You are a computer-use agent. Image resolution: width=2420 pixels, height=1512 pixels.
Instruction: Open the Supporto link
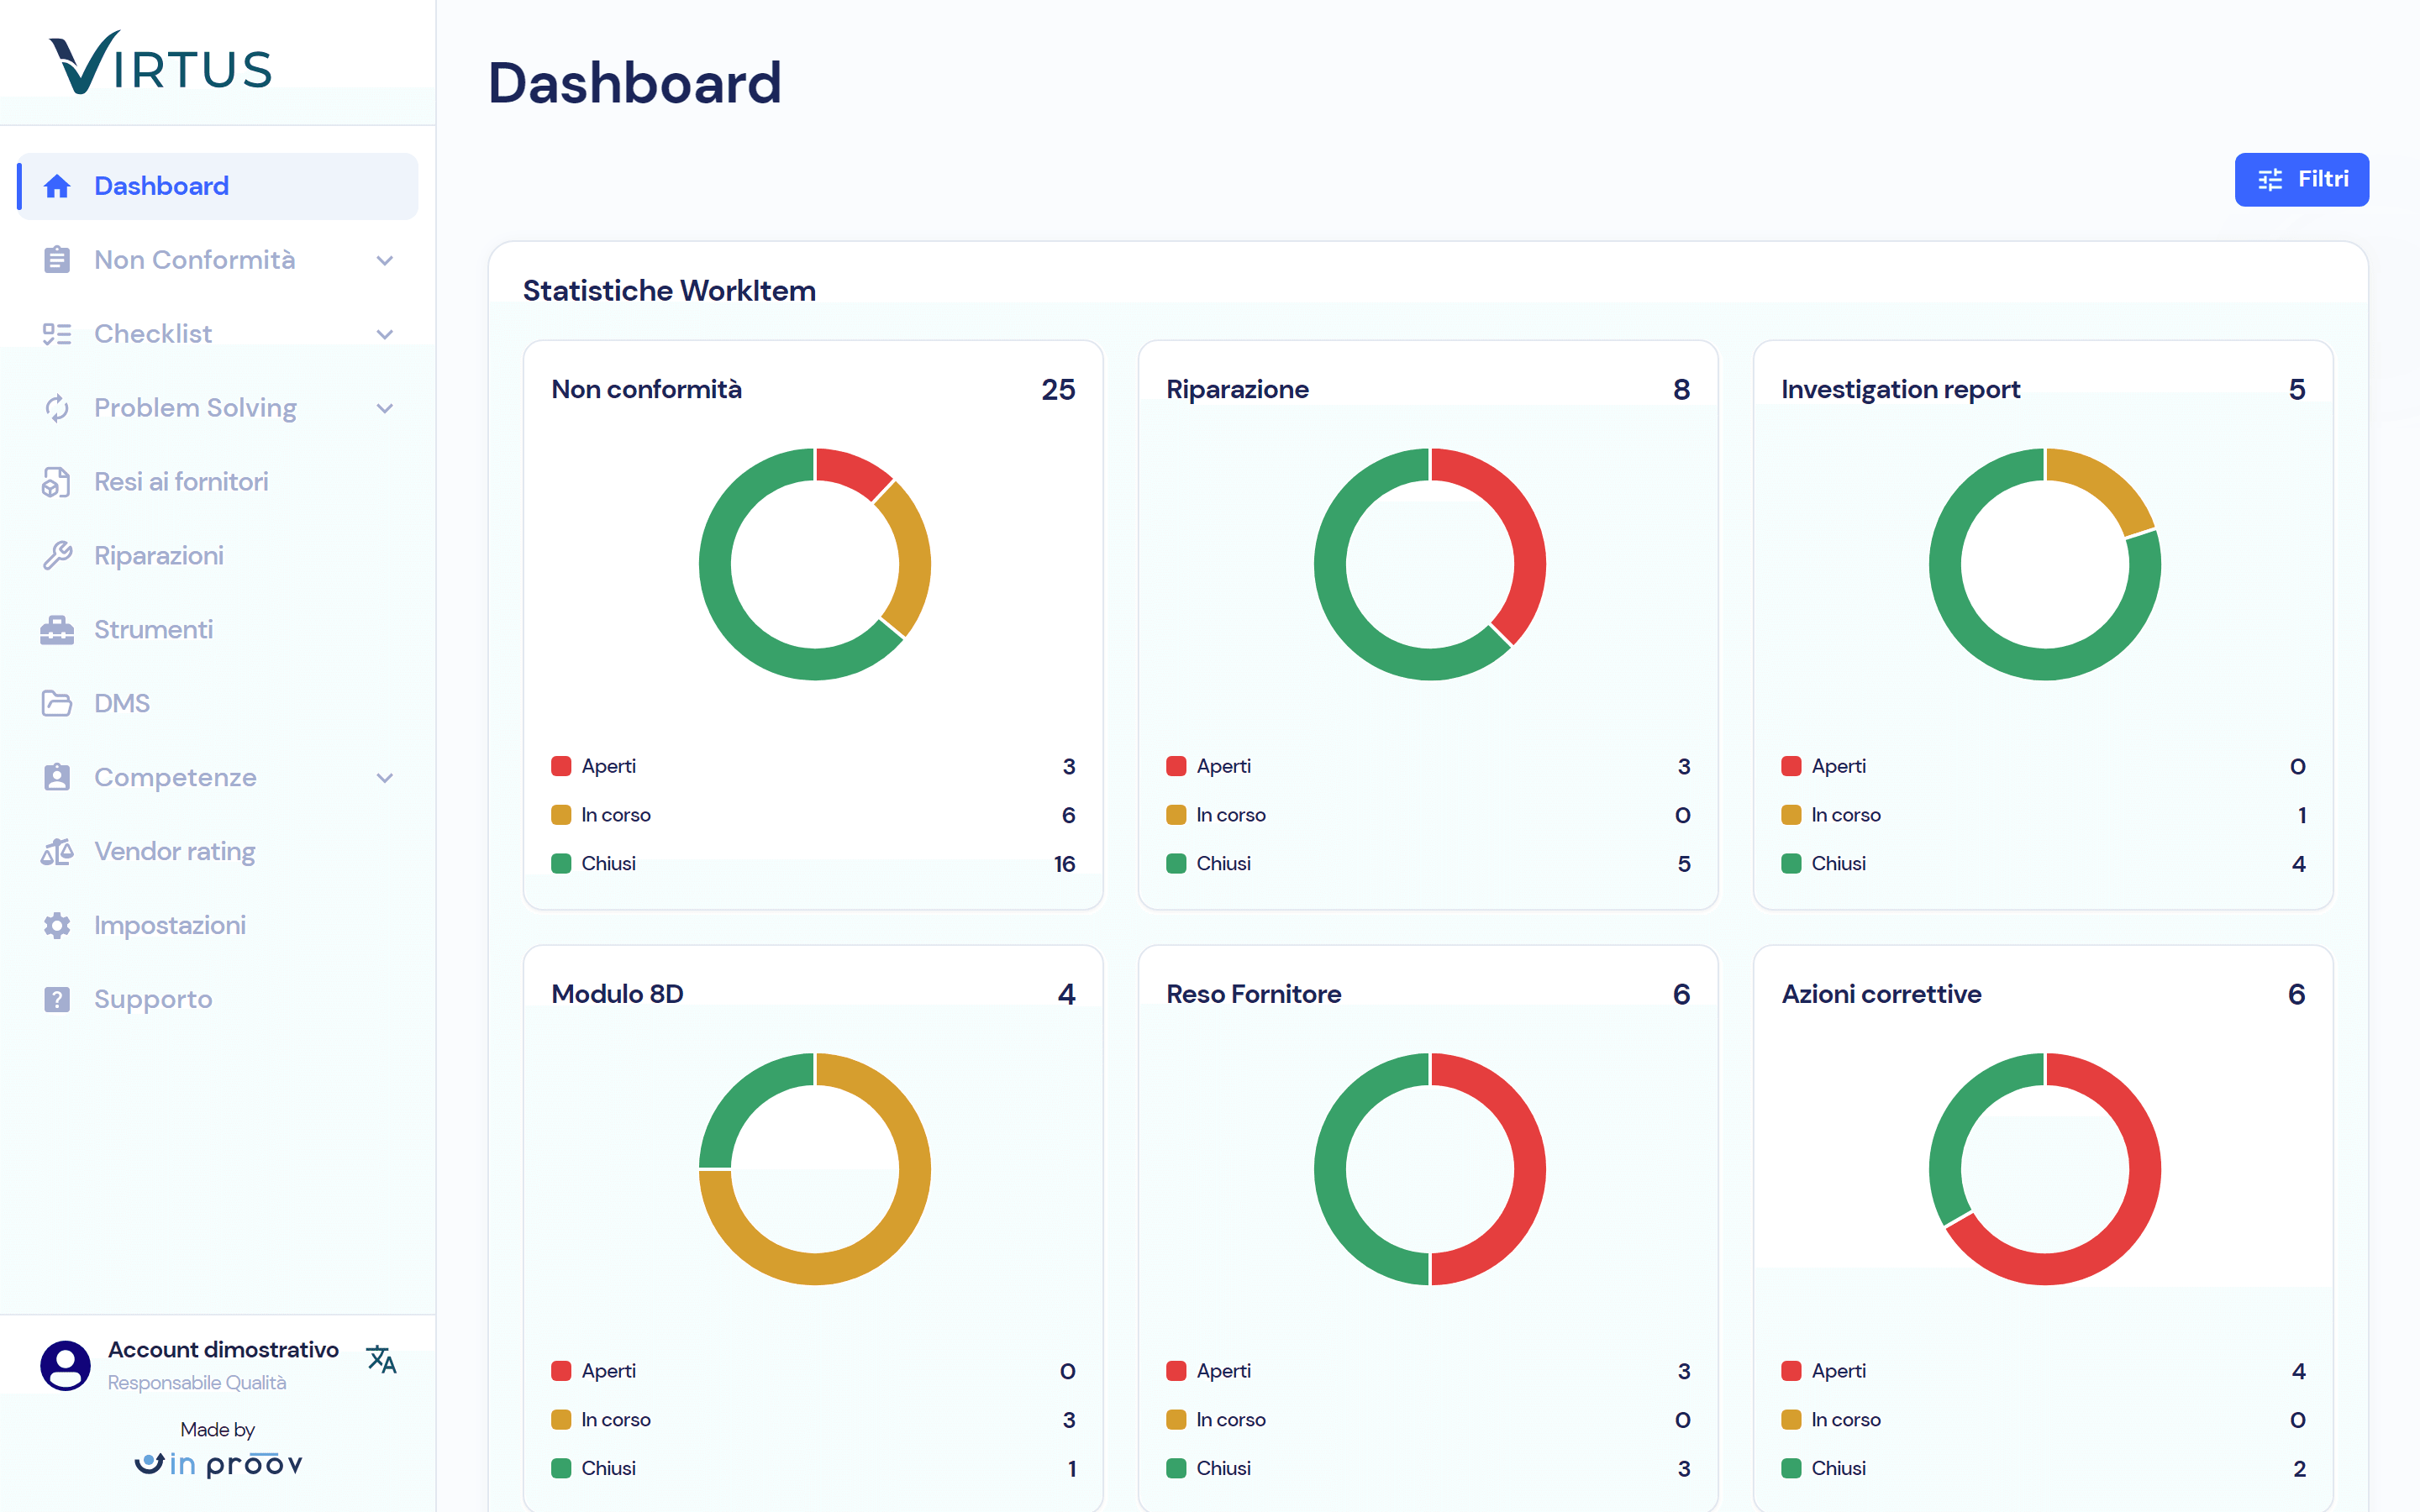(218, 1000)
